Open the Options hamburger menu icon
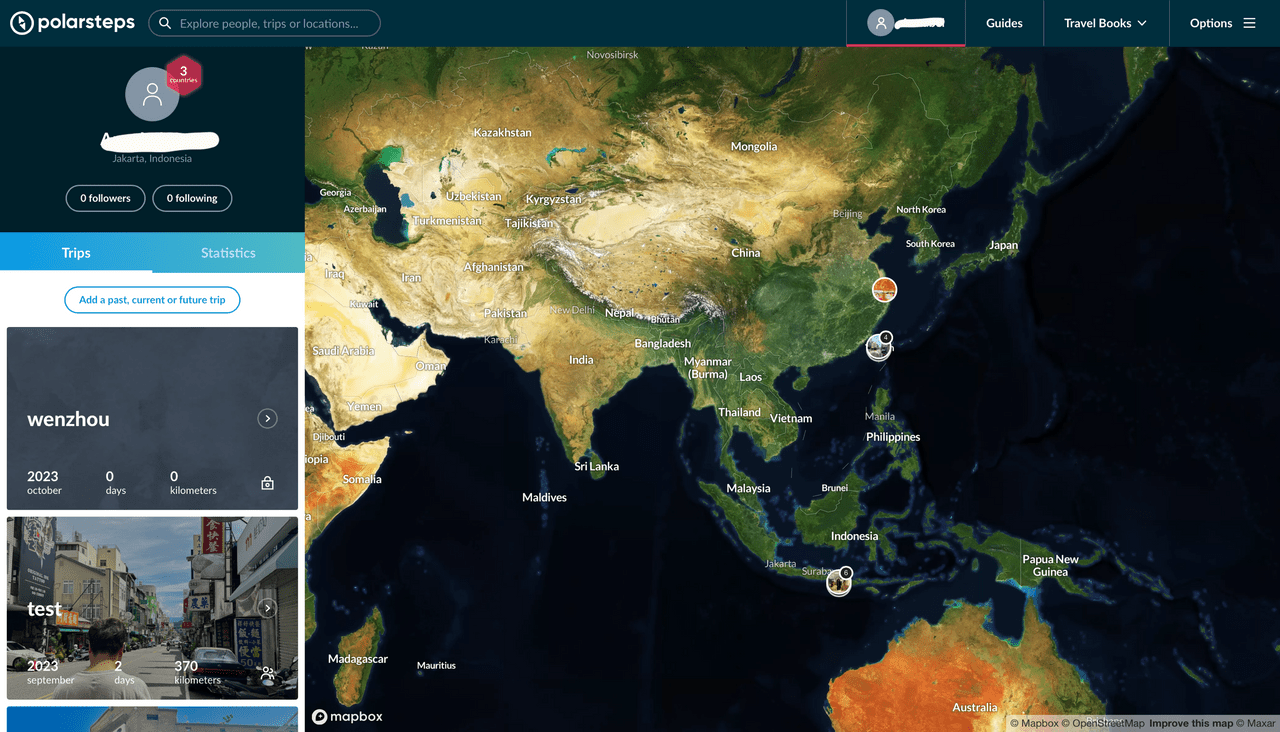Screen dimensions: 1280x732 pyautogui.click(x=1249, y=23)
